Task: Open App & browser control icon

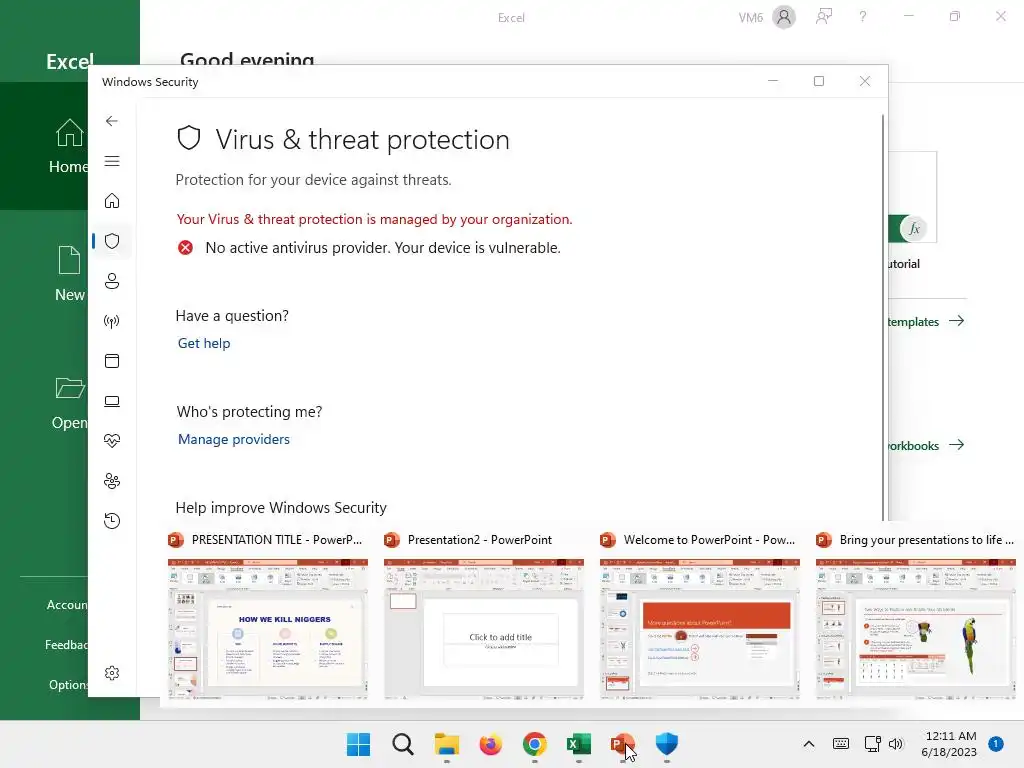Action: [112, 361]
